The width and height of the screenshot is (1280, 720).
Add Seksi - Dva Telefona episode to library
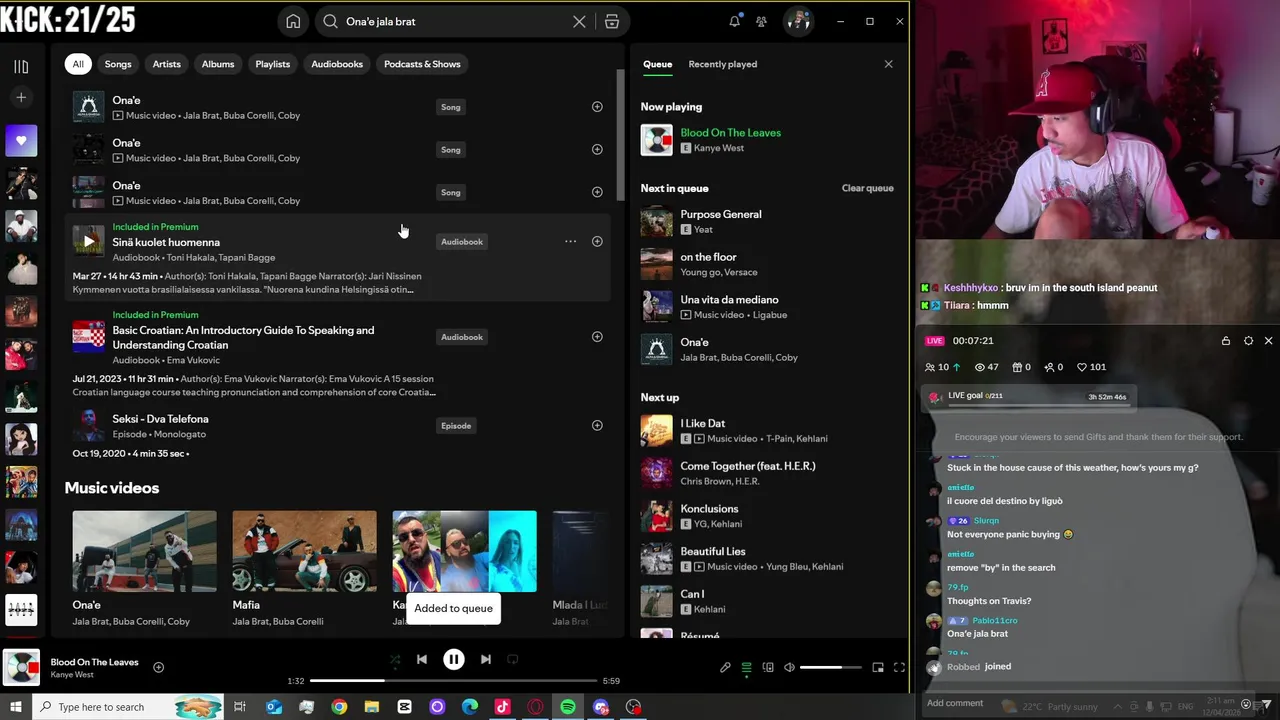click(597, 425)
